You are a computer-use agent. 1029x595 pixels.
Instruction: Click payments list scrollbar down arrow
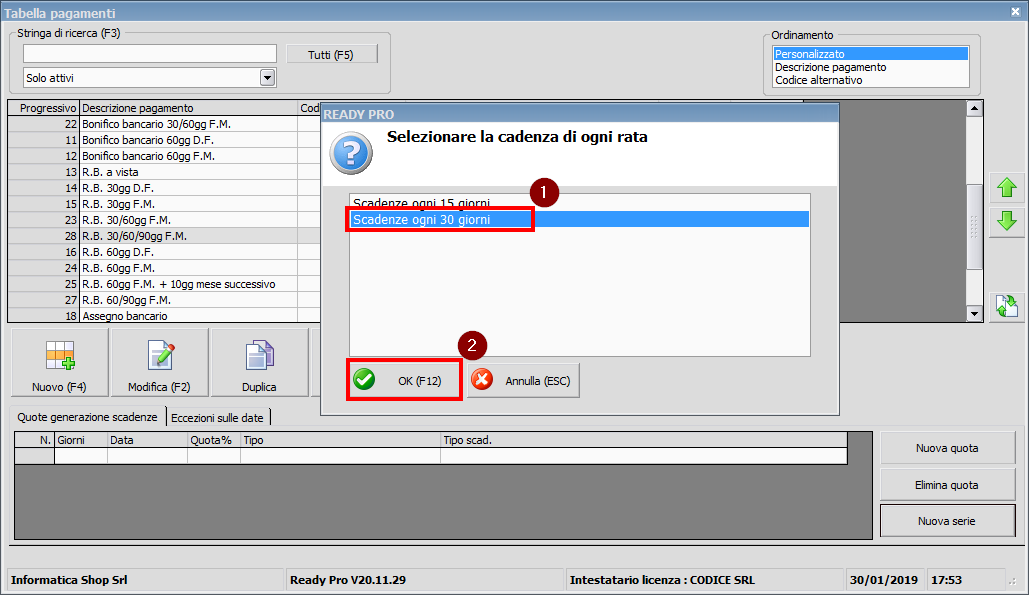tap(974, 314)
